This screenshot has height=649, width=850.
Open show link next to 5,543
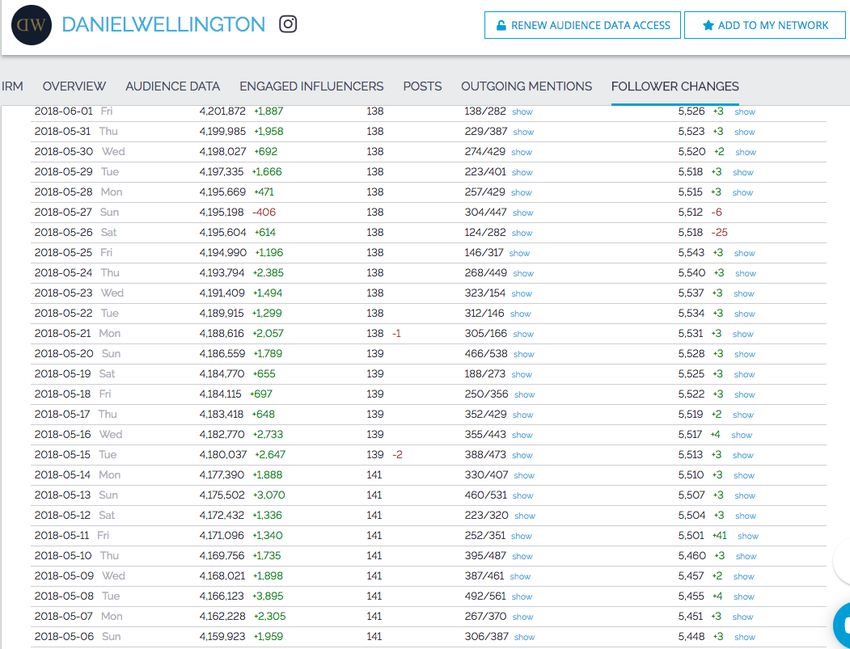745,253
